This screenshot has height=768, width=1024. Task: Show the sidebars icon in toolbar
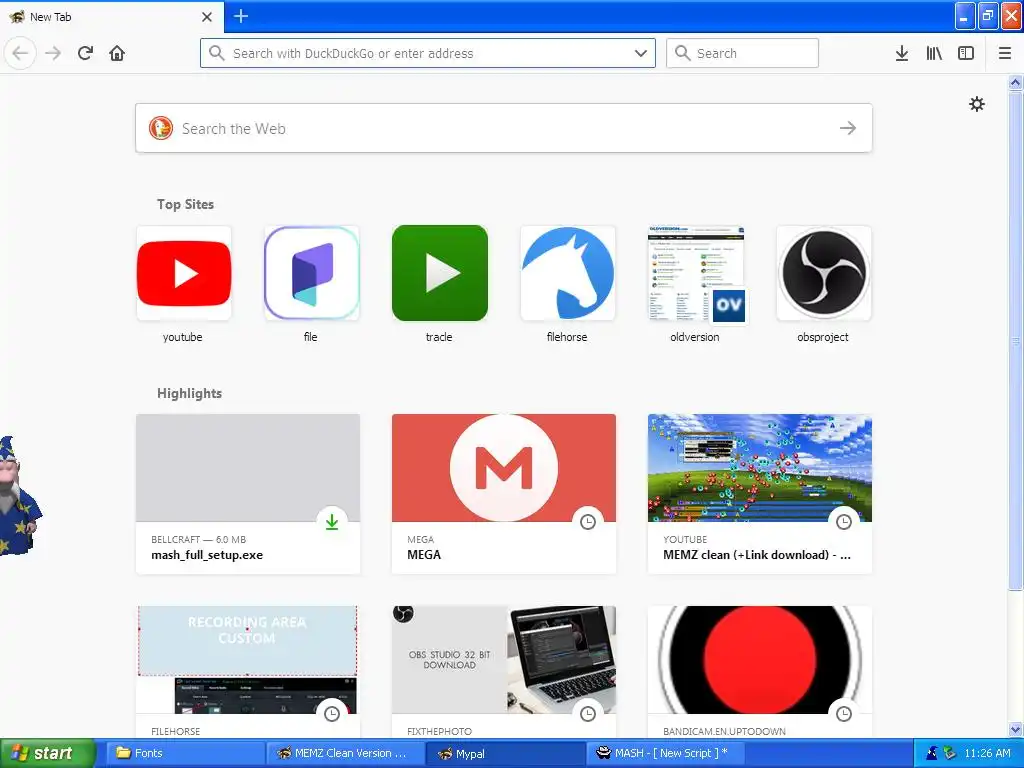[x=966, y=53]
